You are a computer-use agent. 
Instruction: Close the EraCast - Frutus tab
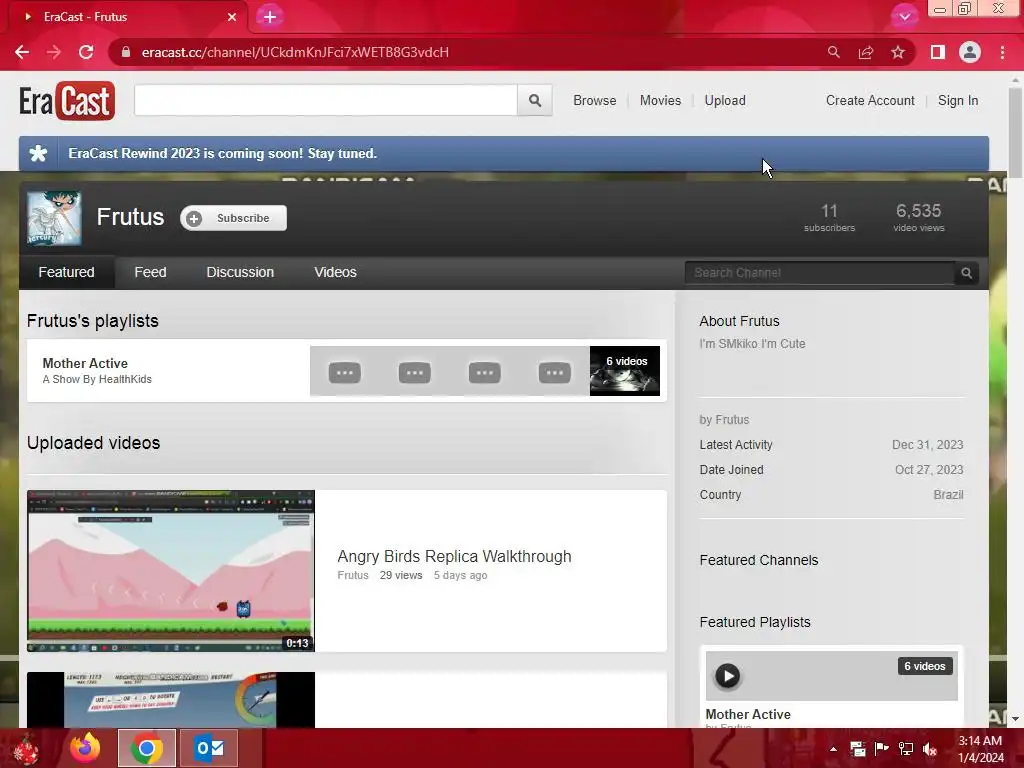[232, 17]
